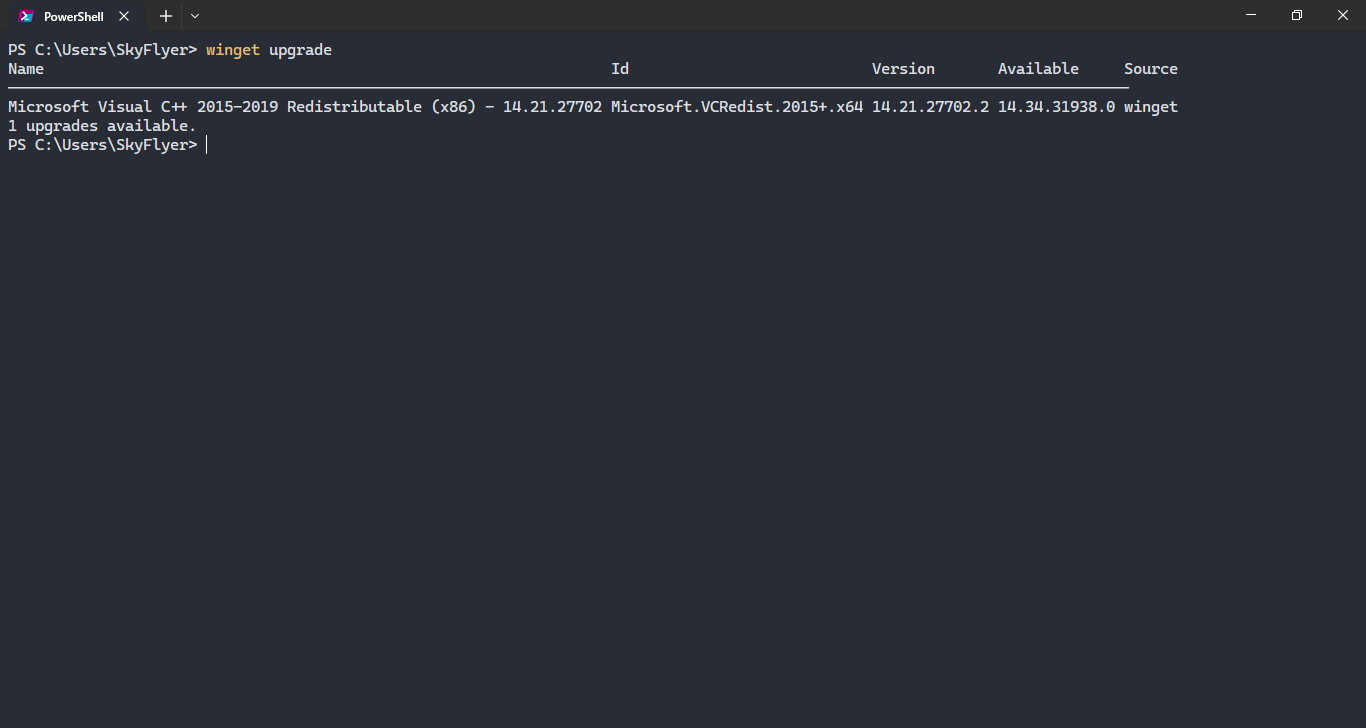This screenshot has width=1366, height=728.
Task: Click the Source column header
Action: [1151, 68]
